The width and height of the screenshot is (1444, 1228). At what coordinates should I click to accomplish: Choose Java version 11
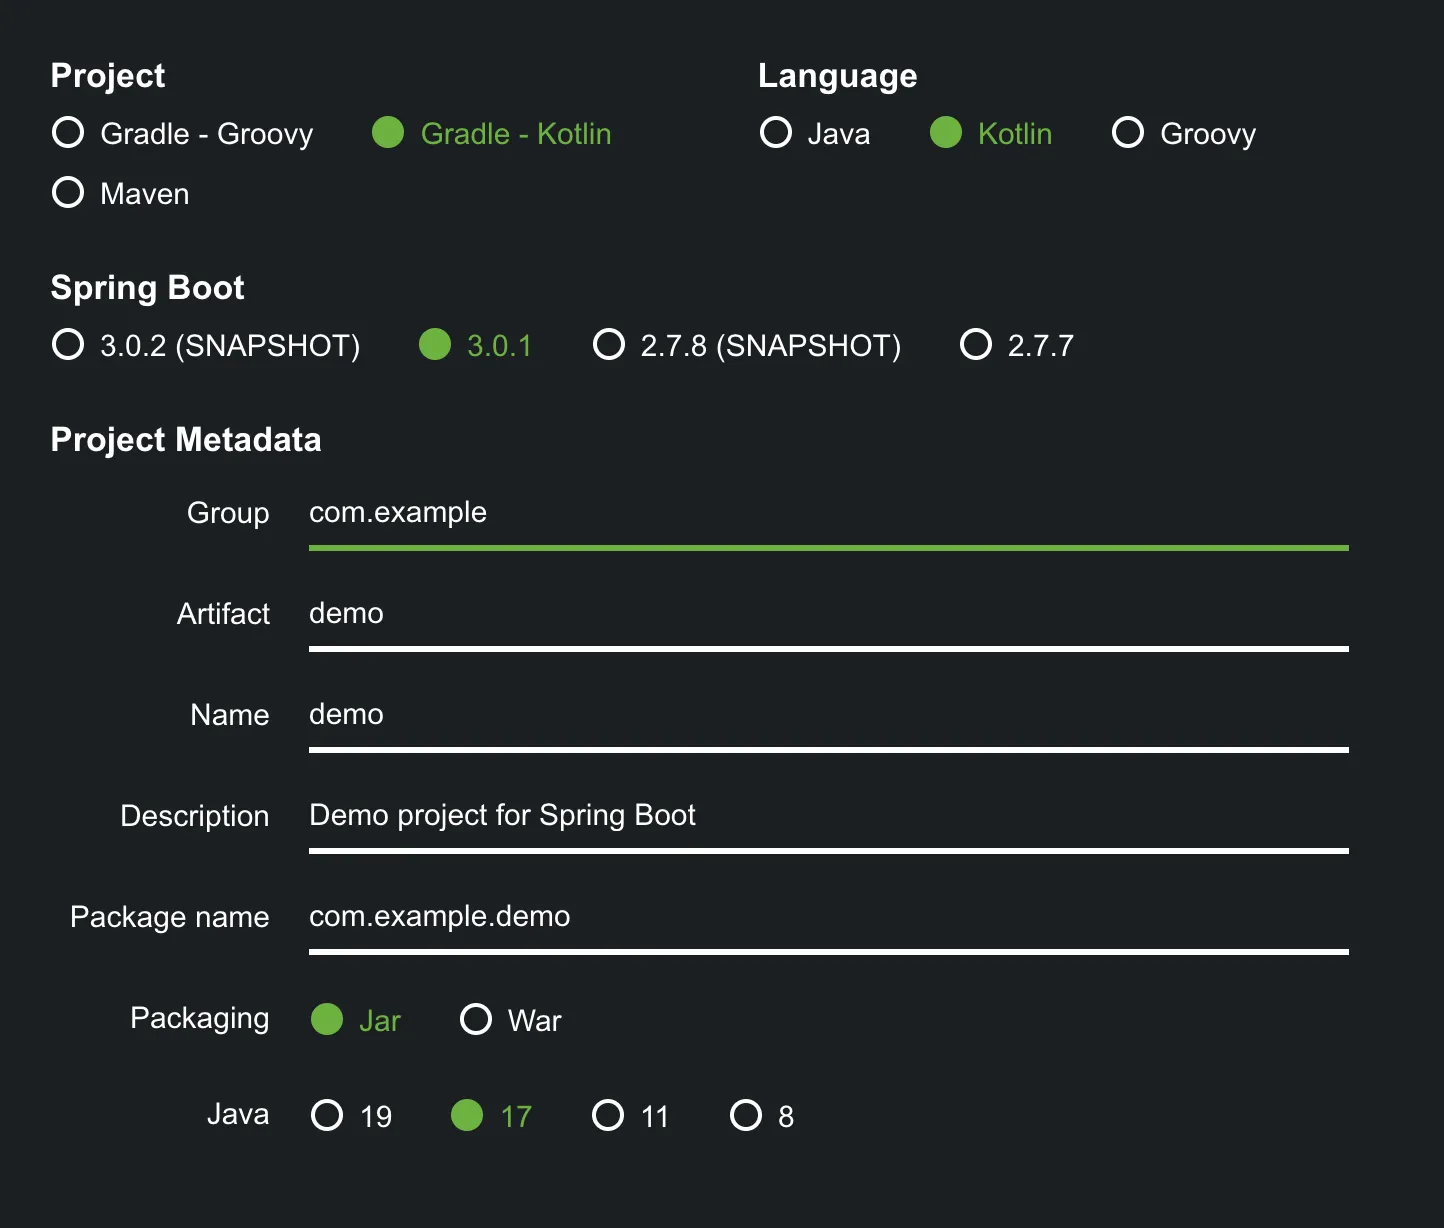click(x=608, y=1116)
